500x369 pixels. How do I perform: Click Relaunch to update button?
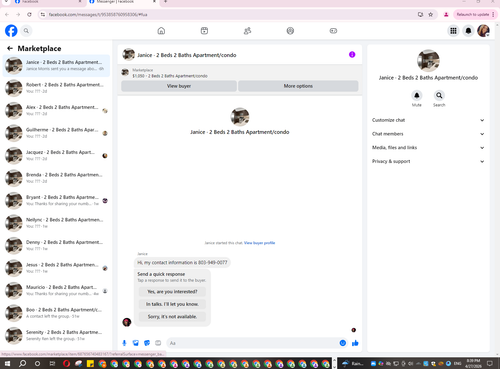pos(475,14)
